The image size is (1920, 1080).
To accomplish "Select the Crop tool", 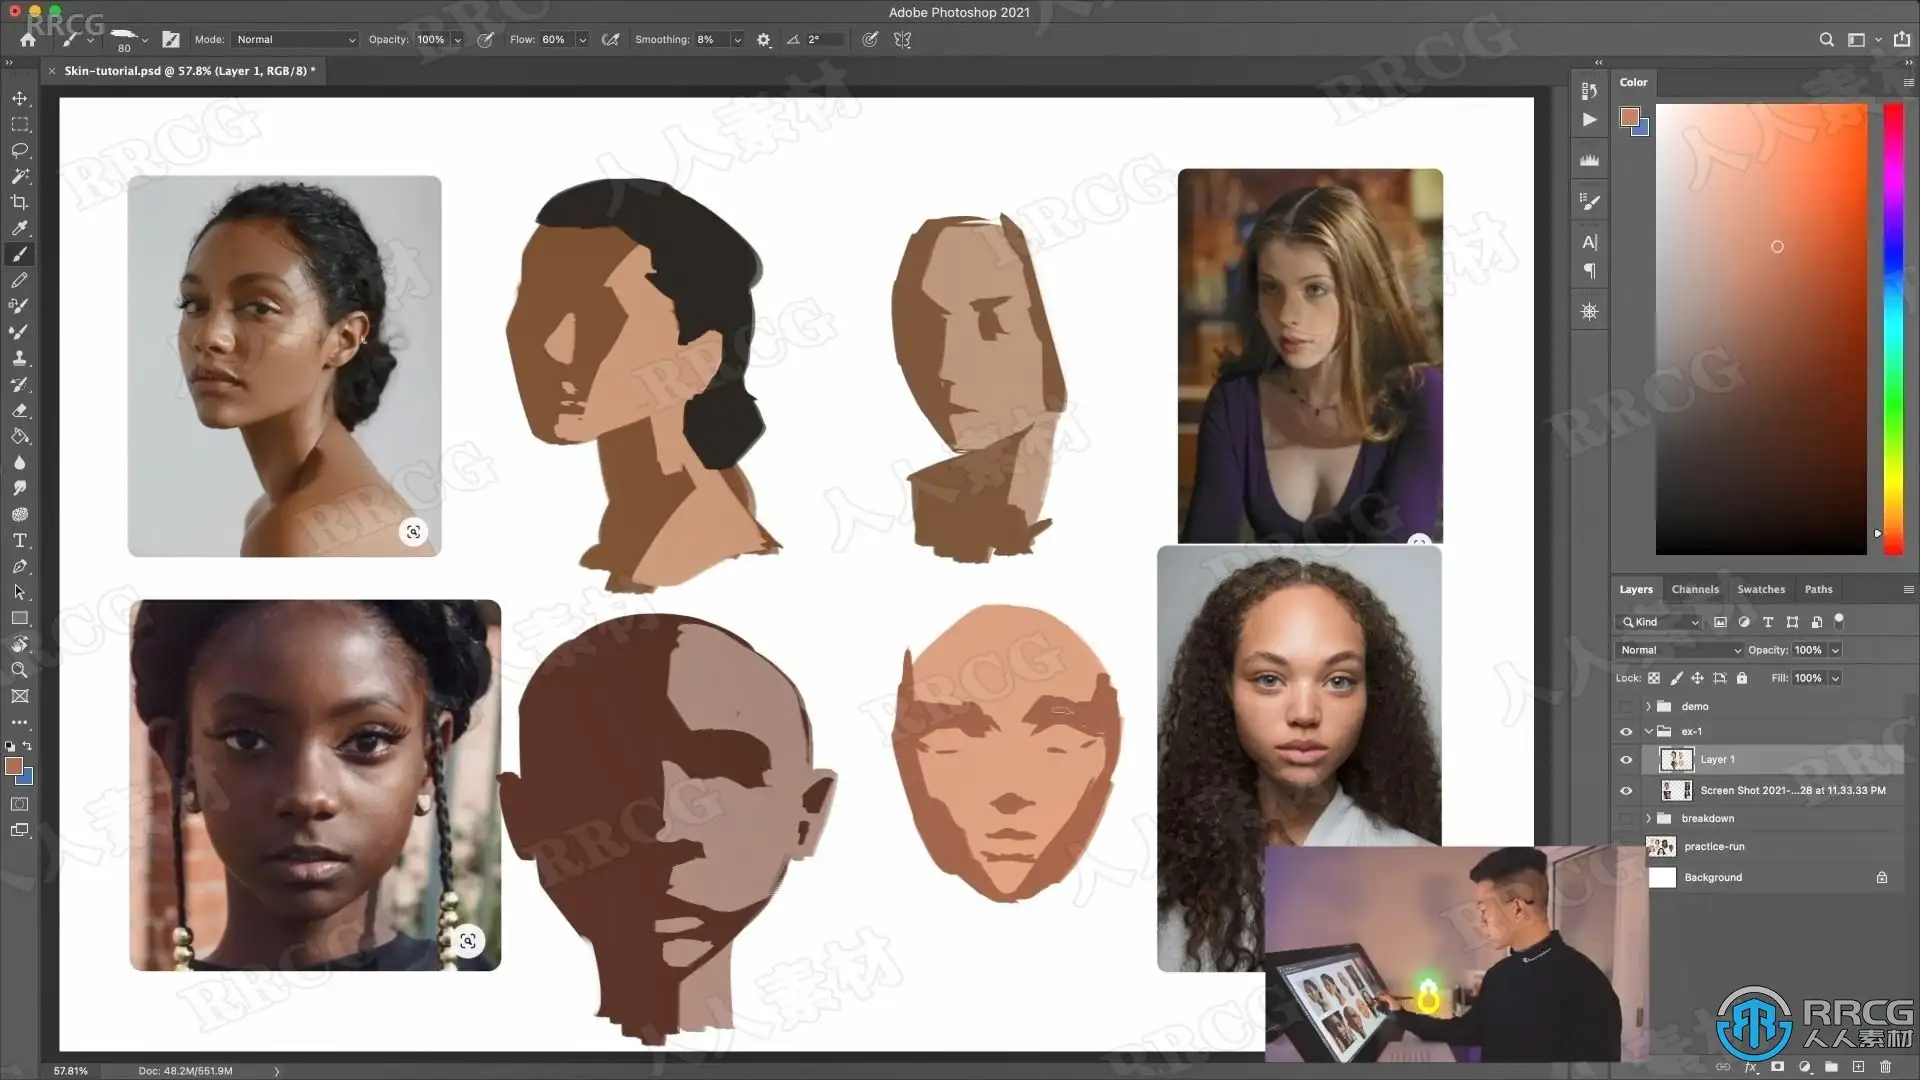I will pyautogui.click(x=19, y=202).
